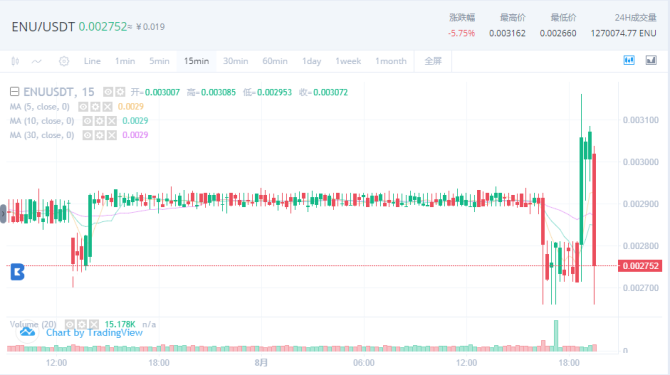
Task: Open settings for Volume (20) indicator
Action: 82,324
